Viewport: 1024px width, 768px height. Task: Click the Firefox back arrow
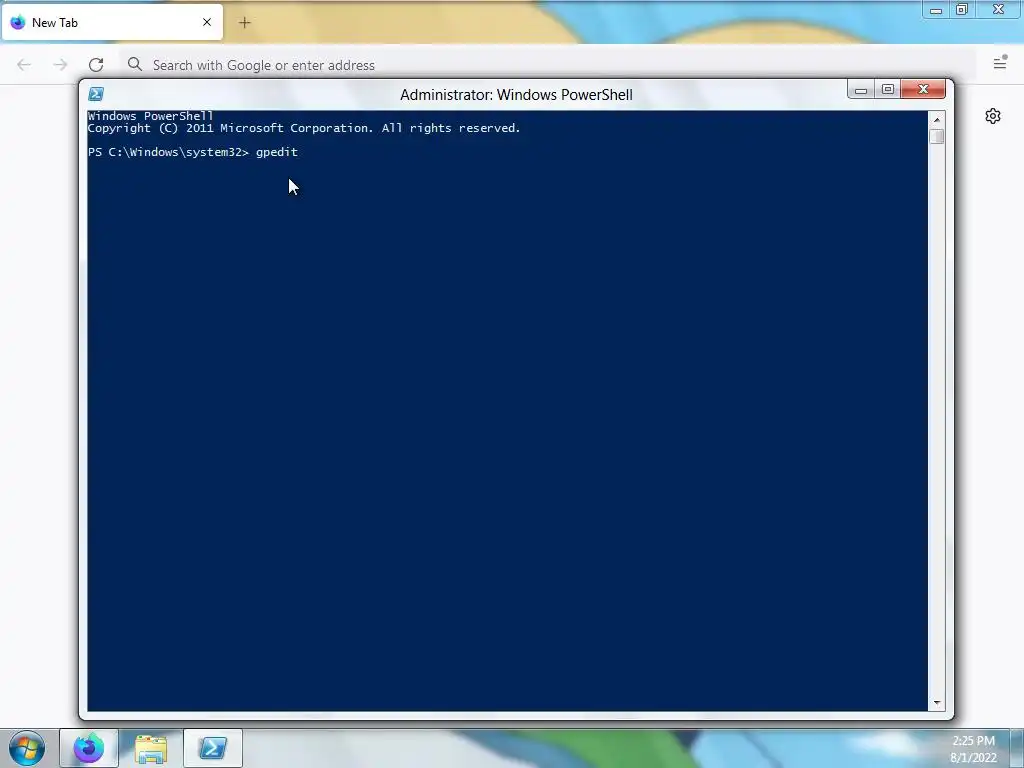pyautogui.click(x=24, y=65)
